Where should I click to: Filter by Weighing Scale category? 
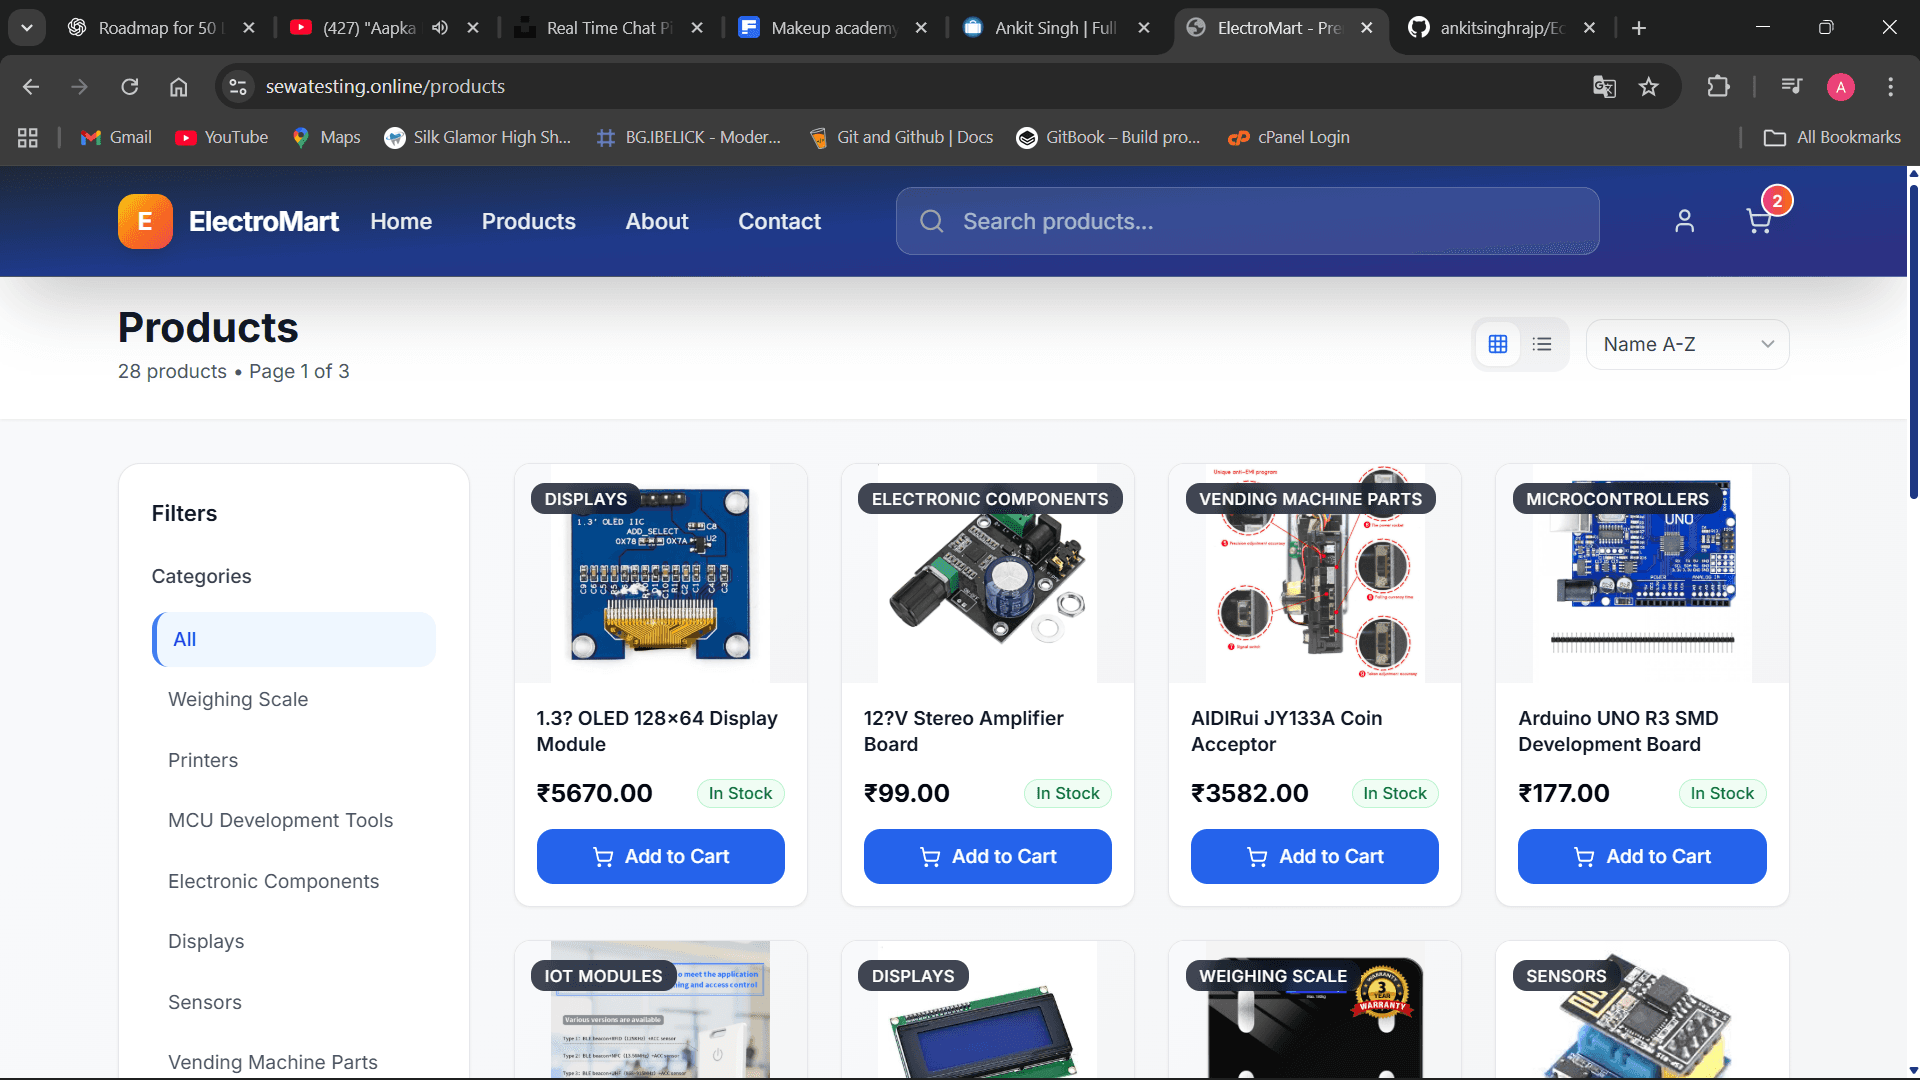[x=238, y=699]
